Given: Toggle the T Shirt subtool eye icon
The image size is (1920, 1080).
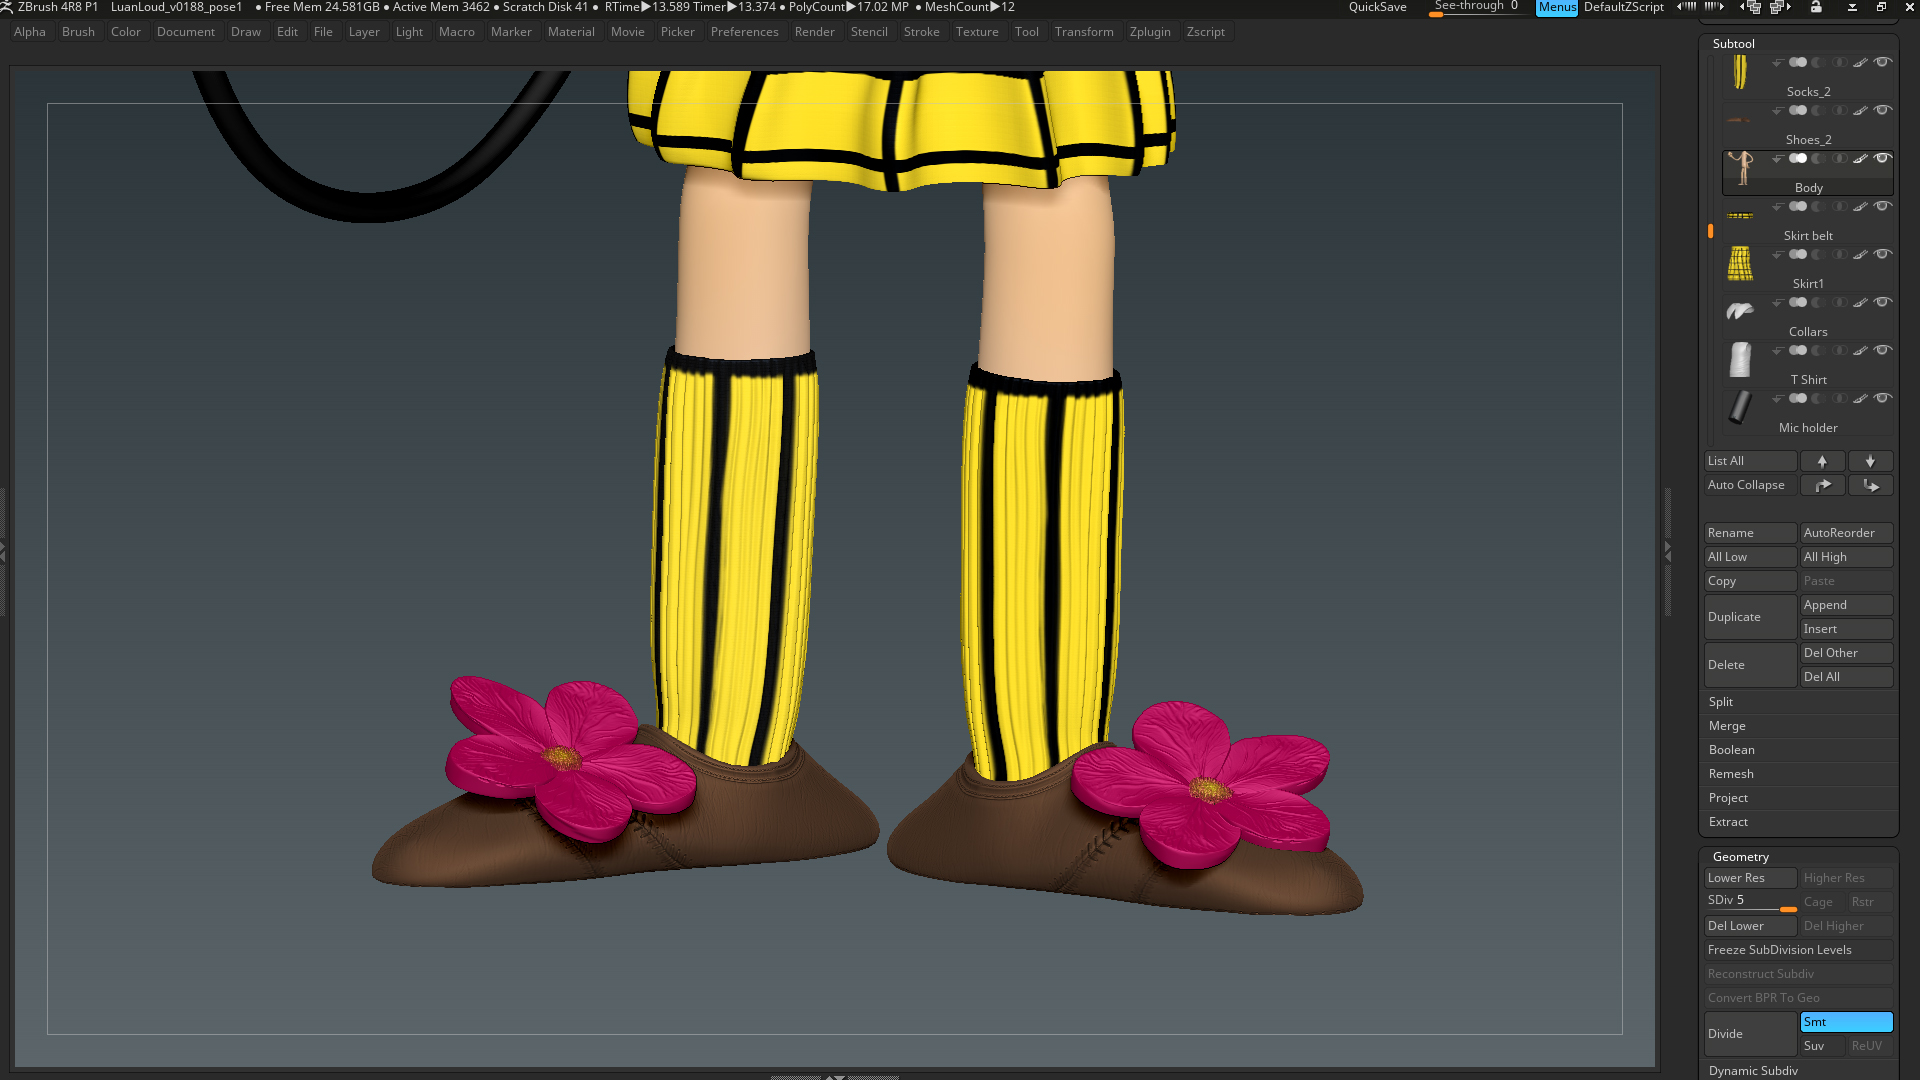Looking at the screenshot, I should click(1882, 350).
